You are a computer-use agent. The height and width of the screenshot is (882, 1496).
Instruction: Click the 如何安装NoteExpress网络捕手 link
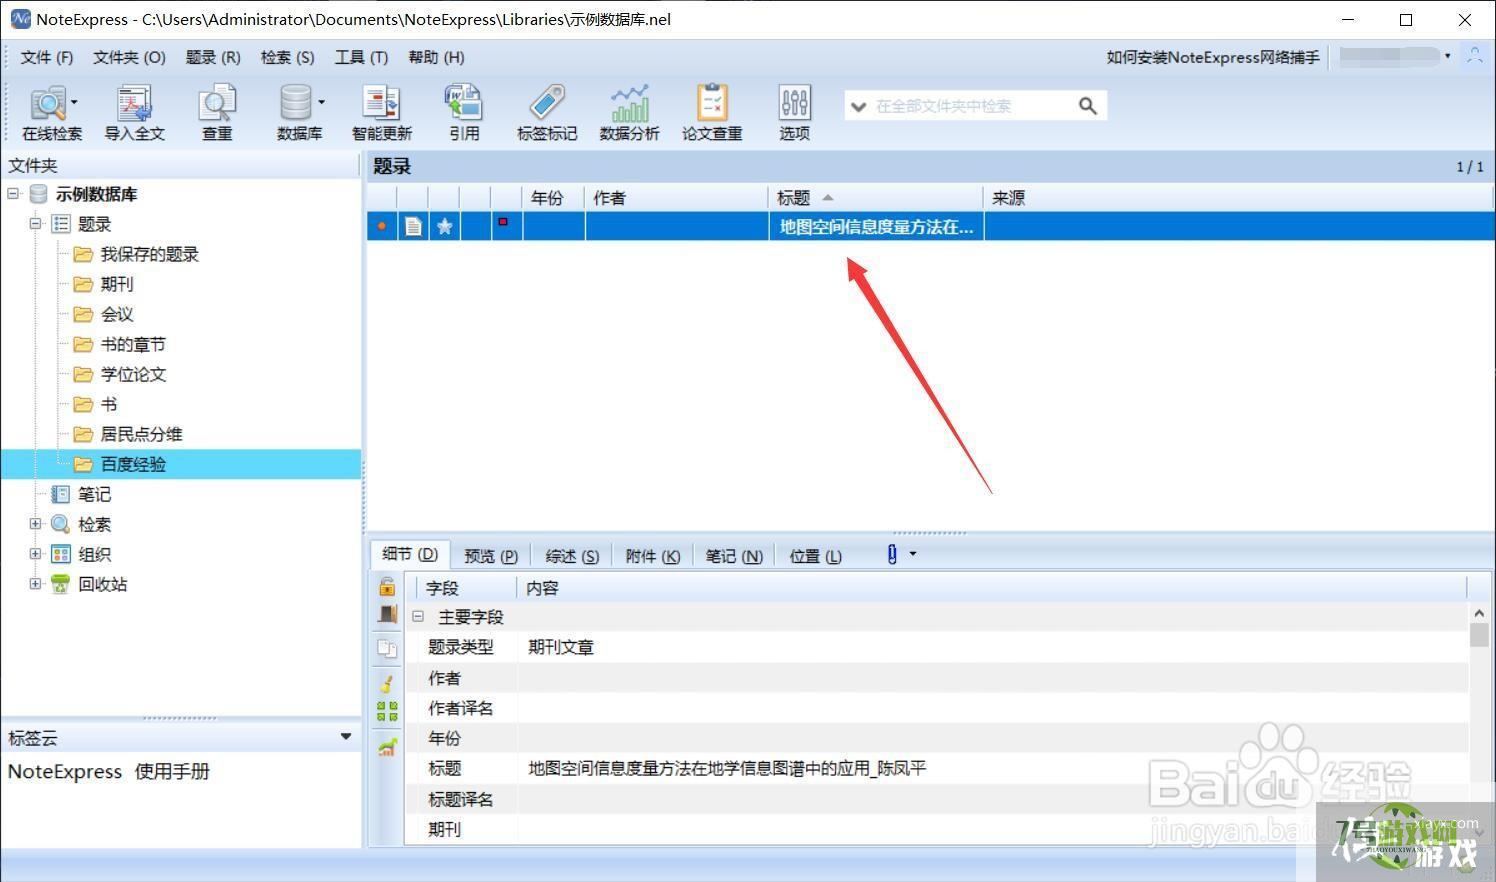pyautogui.click(x=1213, y=57)
